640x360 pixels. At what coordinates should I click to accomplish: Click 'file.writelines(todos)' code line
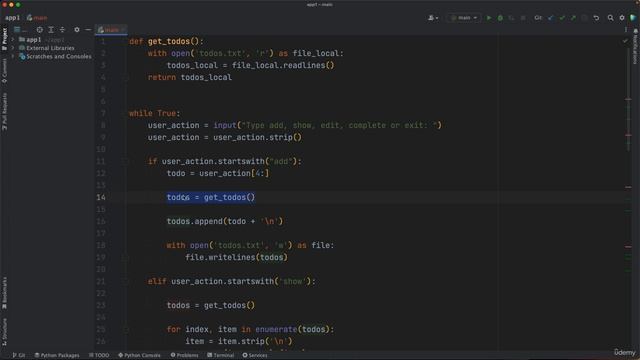click(x=236, y=258)
